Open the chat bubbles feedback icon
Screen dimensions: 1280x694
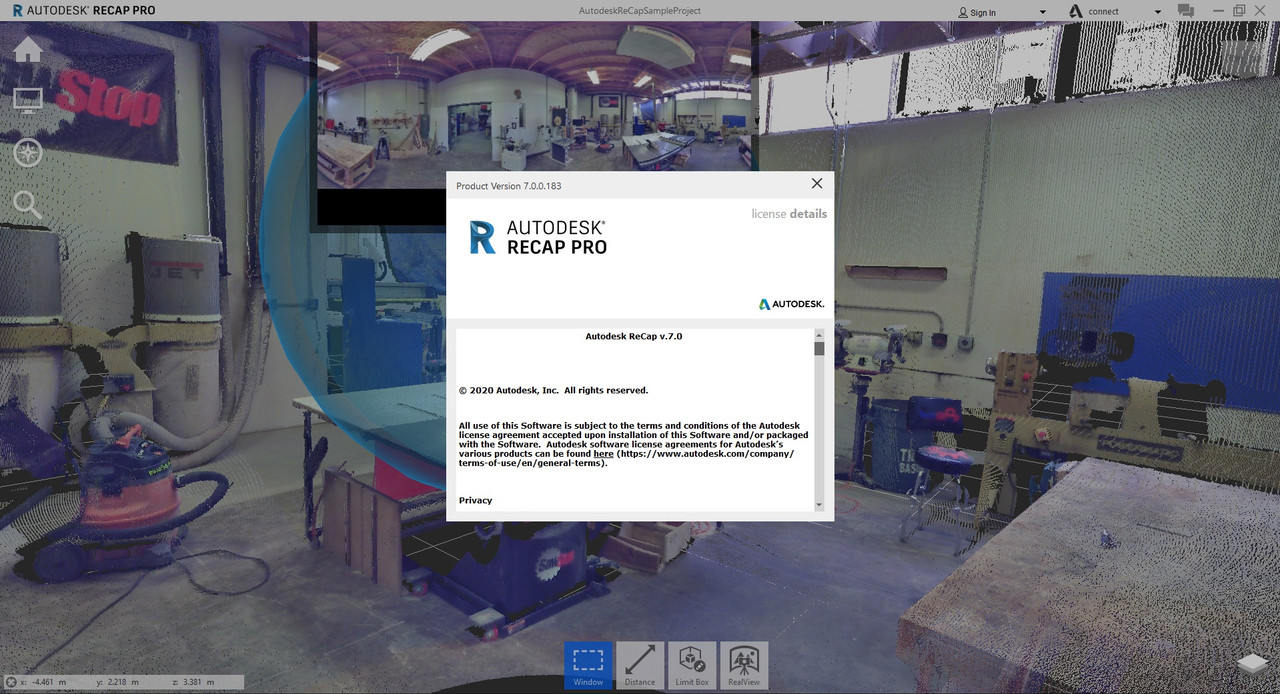tap(1186, 11)
